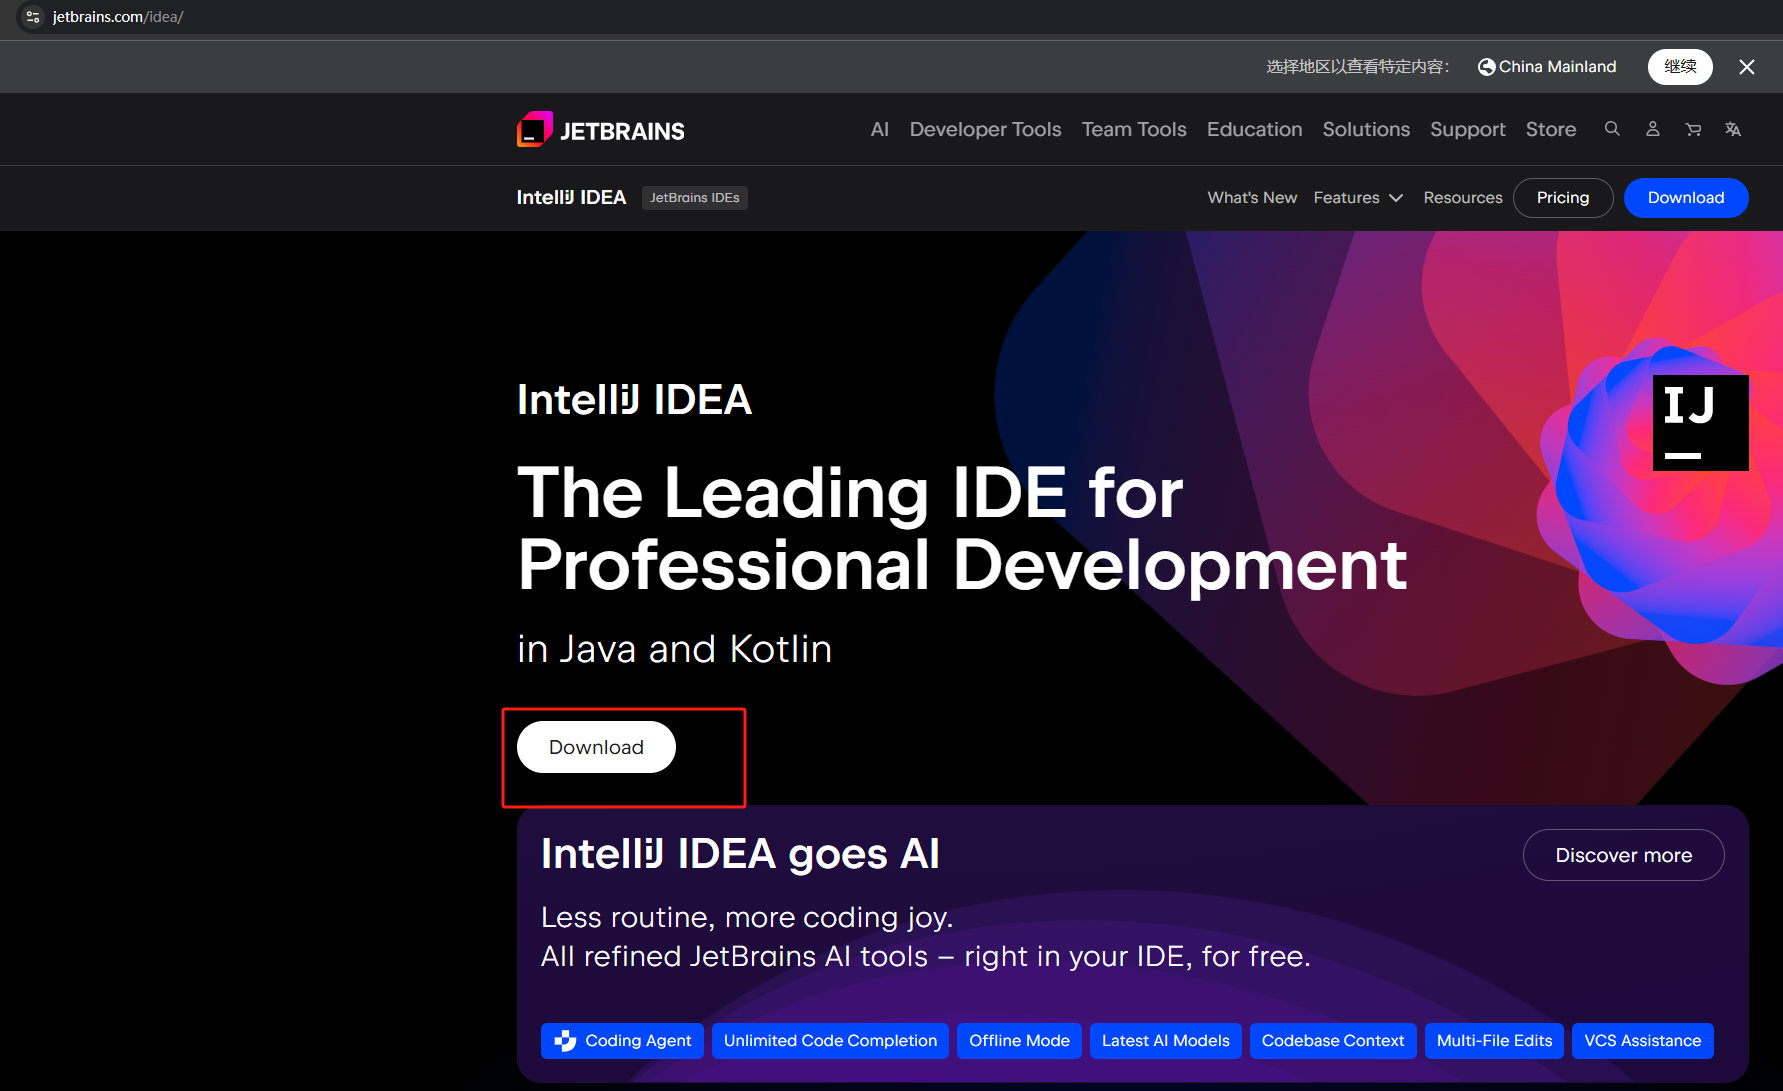This screenshot has height=1091, width=1783.
Task: Click the 继续 continue button
Action: coord(1680,67)
